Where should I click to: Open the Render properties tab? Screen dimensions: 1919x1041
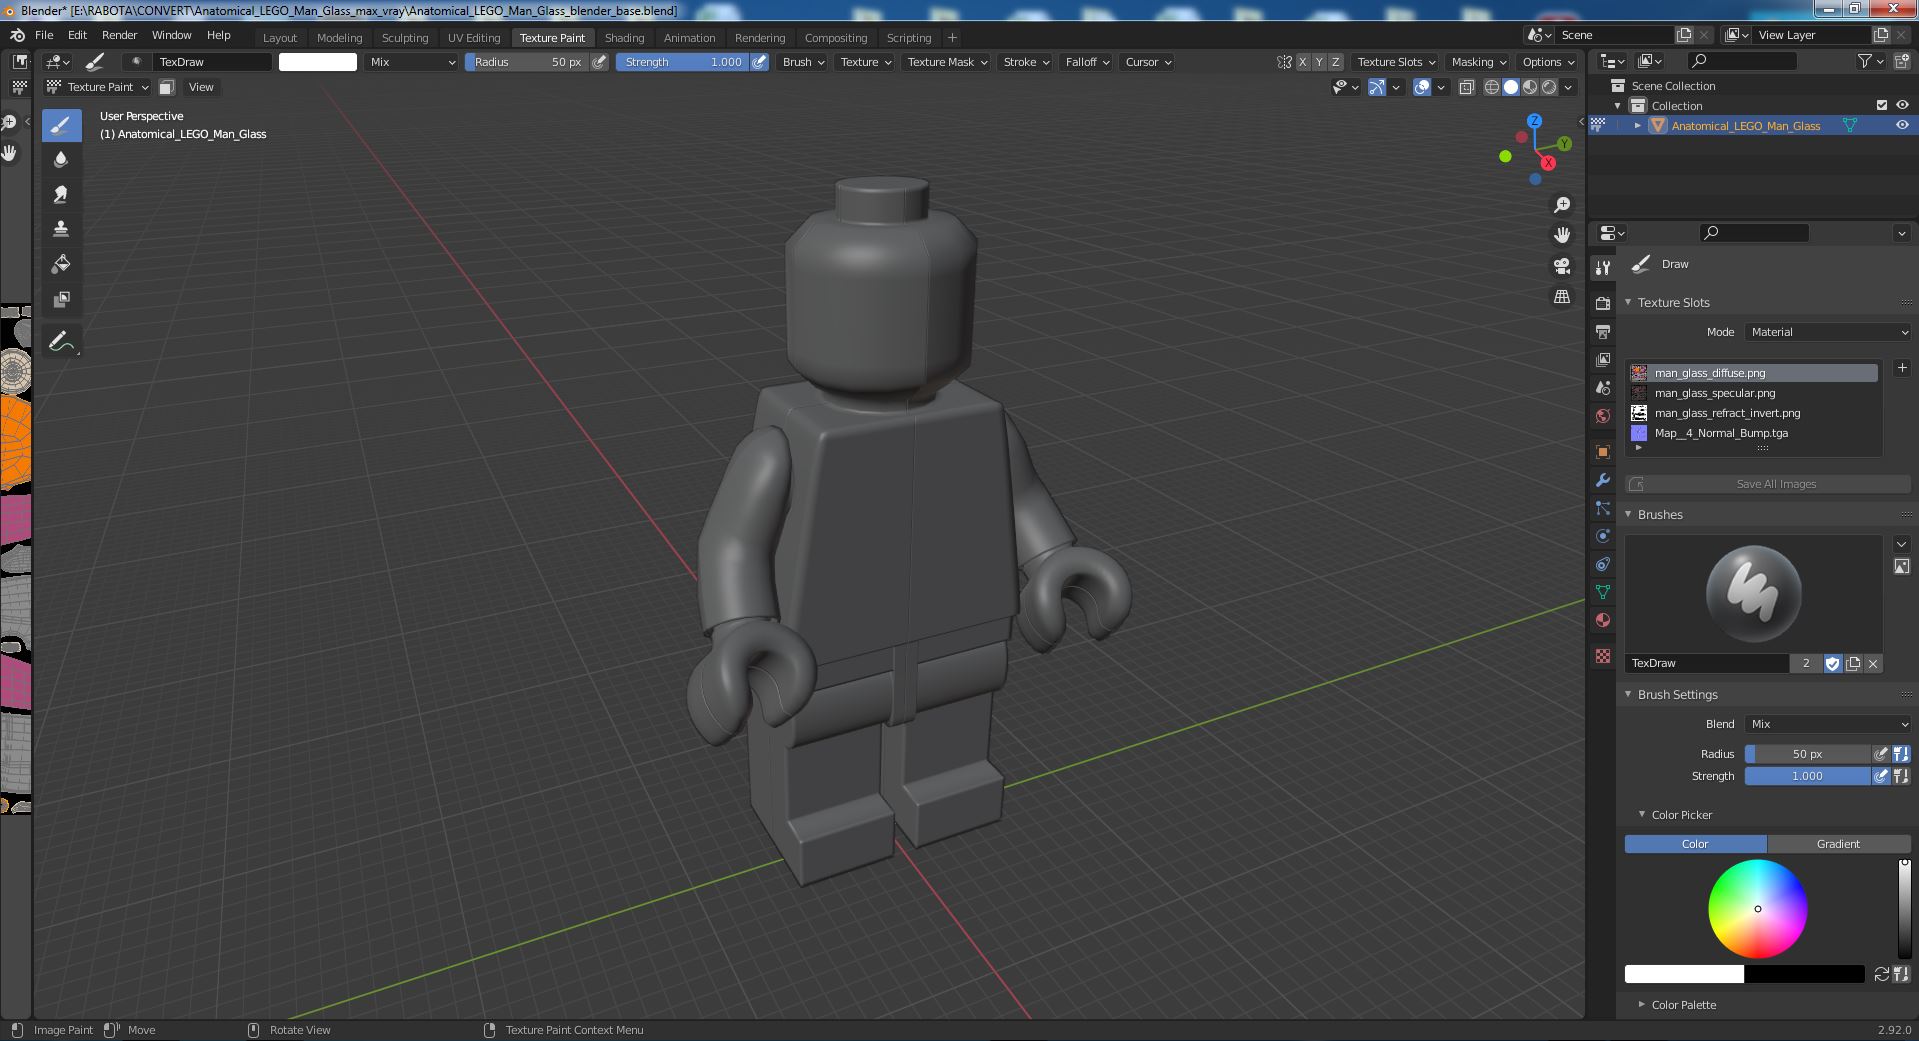coord(1603,303)
